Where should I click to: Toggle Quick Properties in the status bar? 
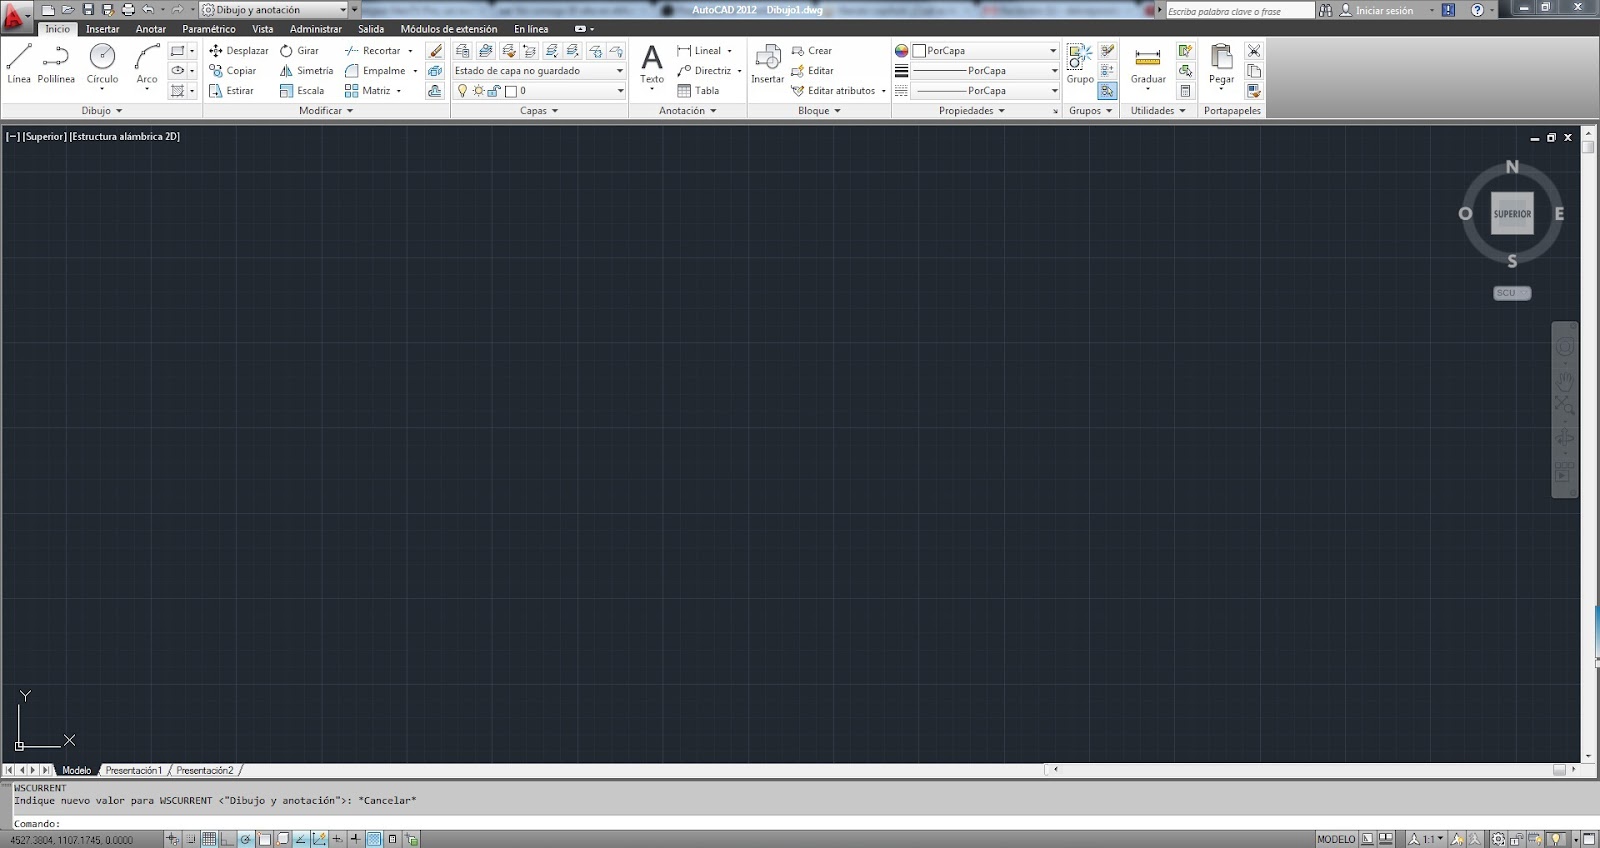pos(392,839)
